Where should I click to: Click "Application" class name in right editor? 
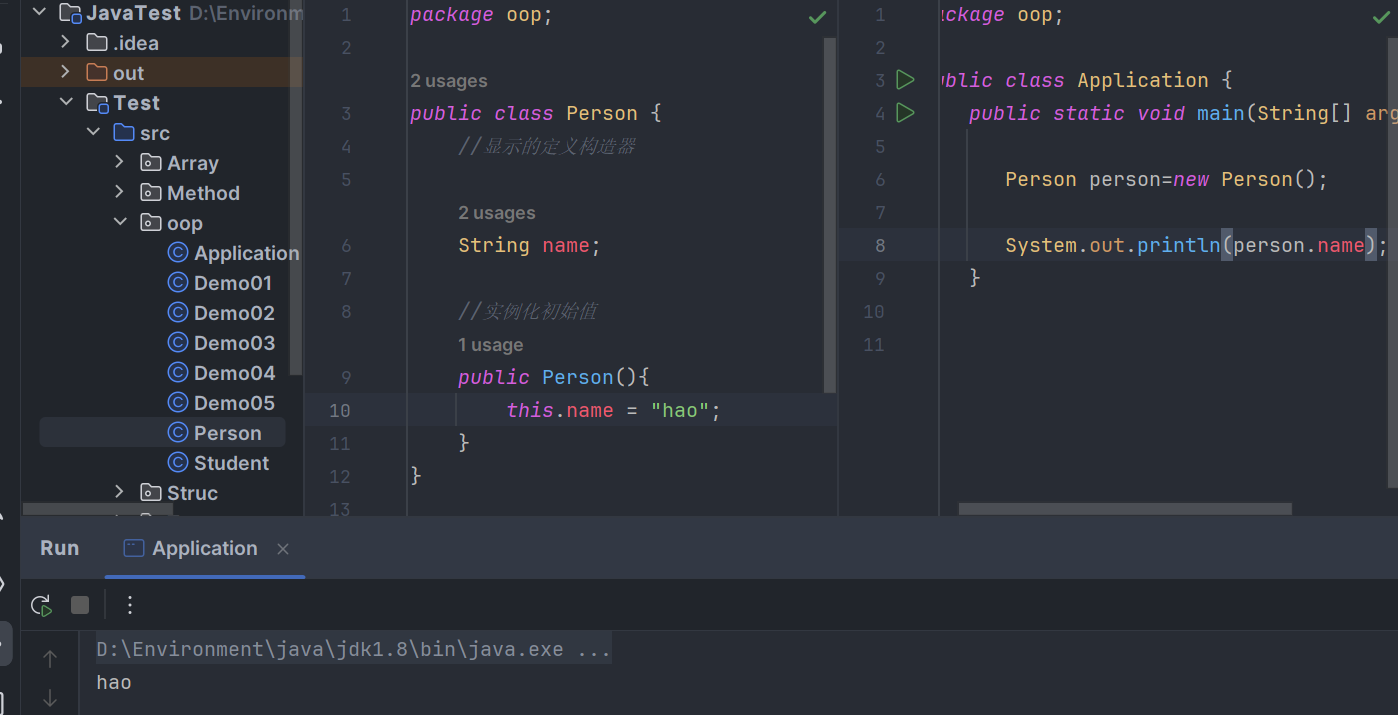pos(1143,80)
